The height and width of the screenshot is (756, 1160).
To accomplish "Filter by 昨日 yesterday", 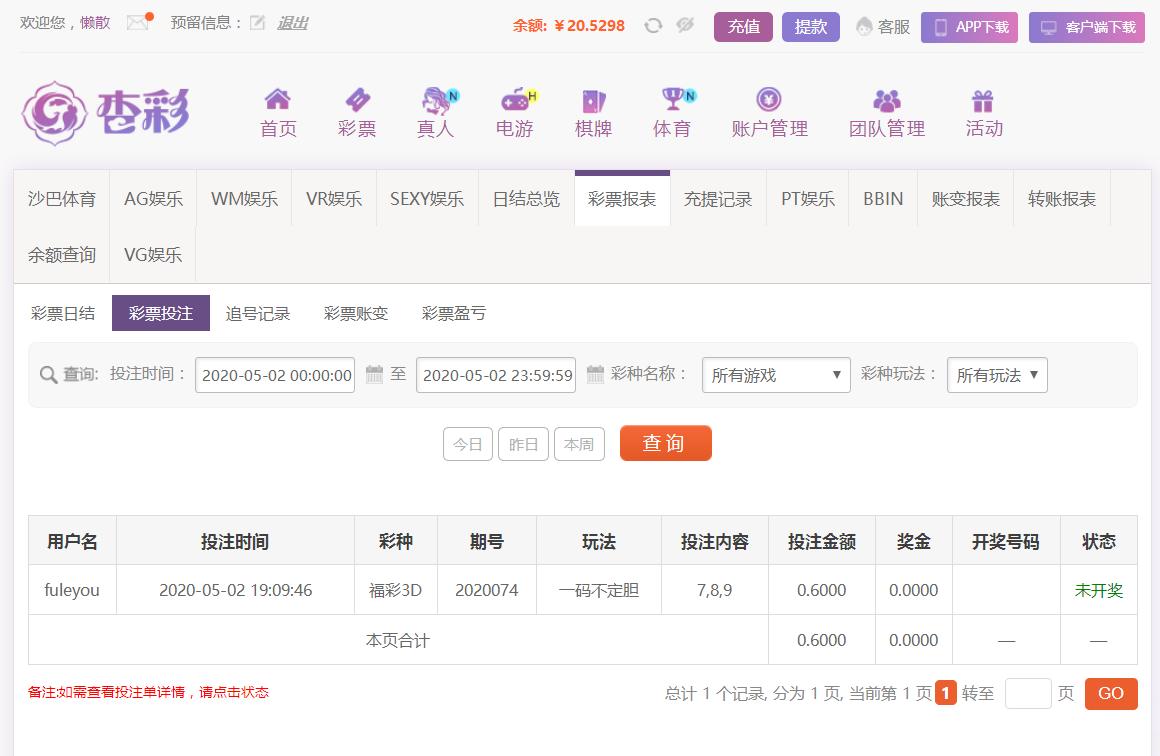I will point(523,444).
